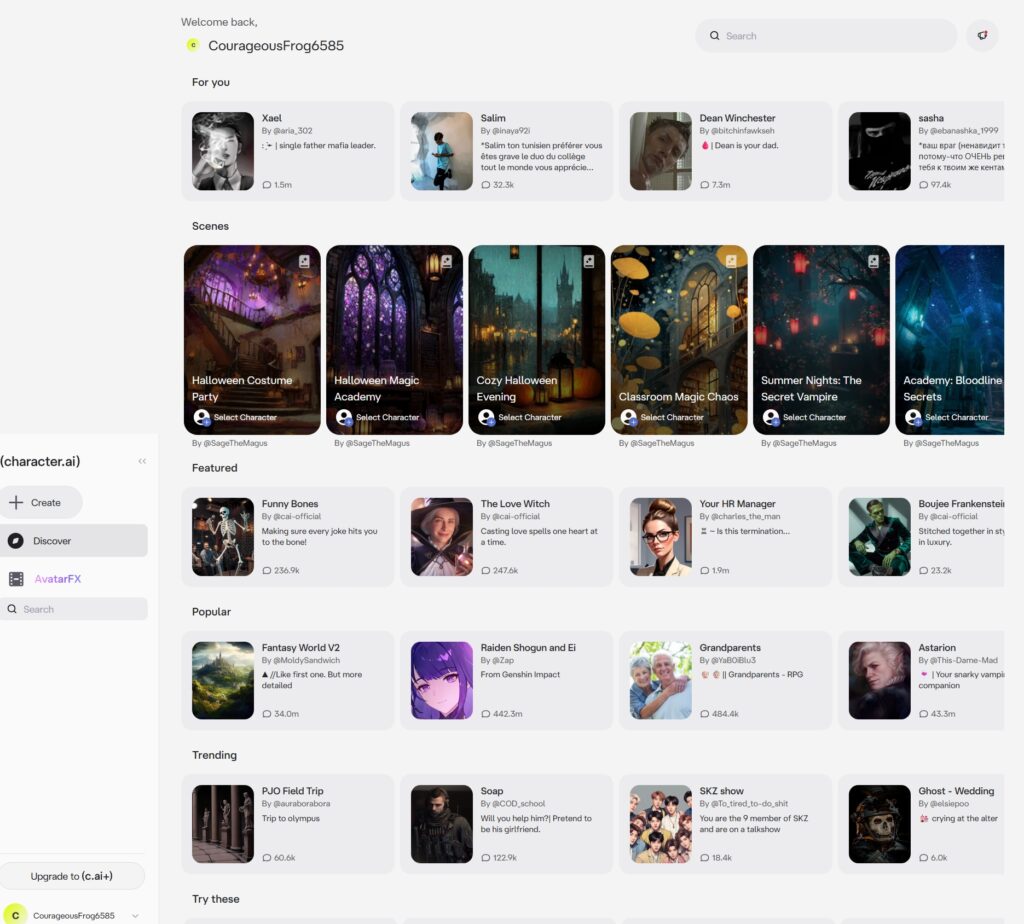Click the Discover compass icon

pyautogui.click(x=16, y=541)
